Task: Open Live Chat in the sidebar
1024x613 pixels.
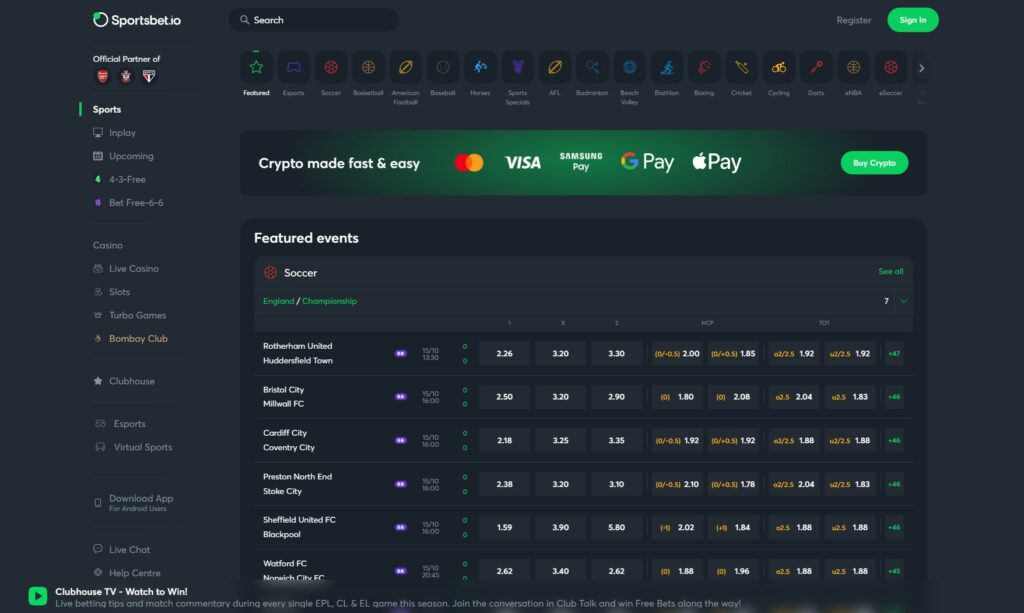Action: (121, 550)
